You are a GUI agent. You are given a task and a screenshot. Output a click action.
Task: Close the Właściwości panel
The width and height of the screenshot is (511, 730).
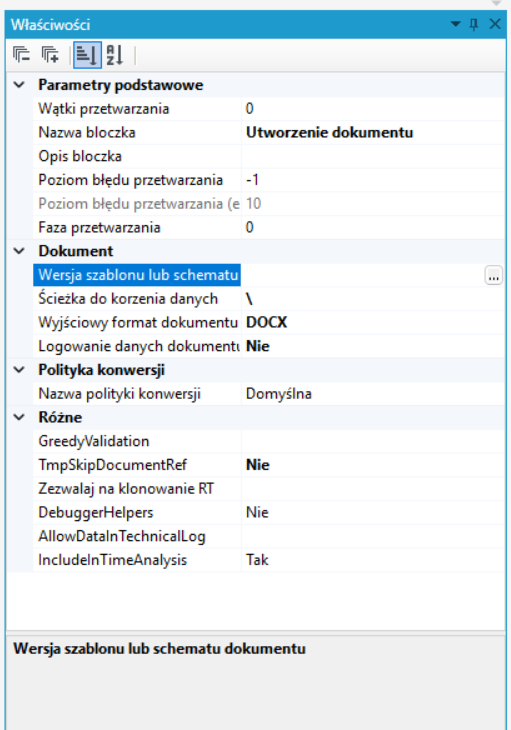(495, 24)
